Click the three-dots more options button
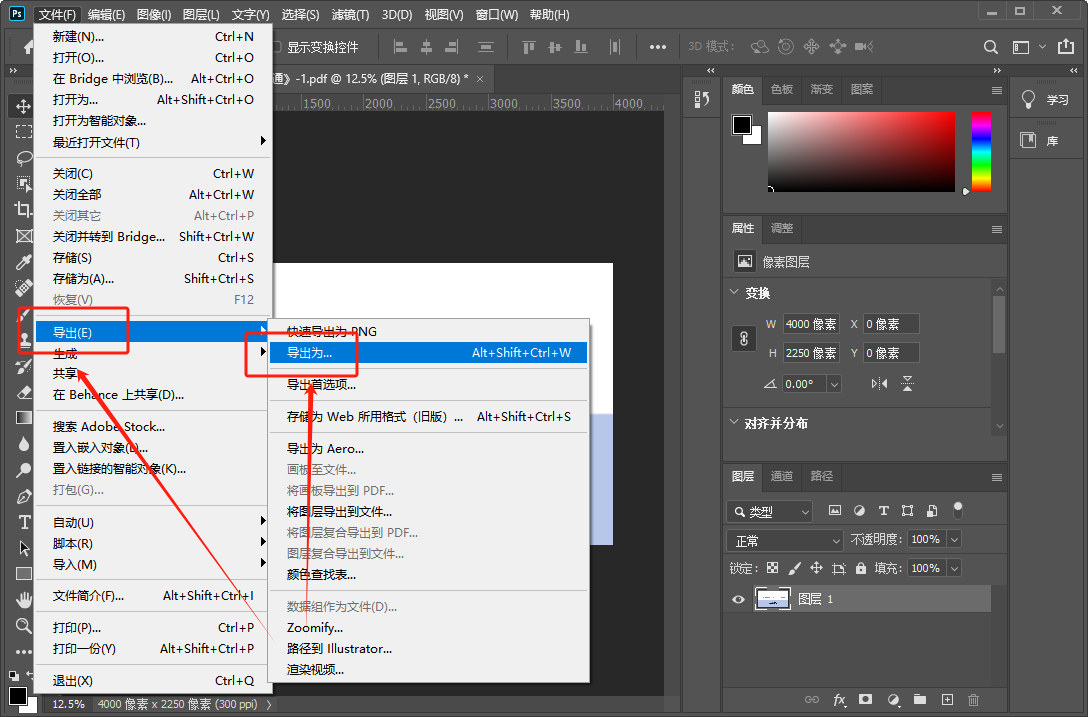The width and height of the screenshot is (1088, 717). [657, 47]
